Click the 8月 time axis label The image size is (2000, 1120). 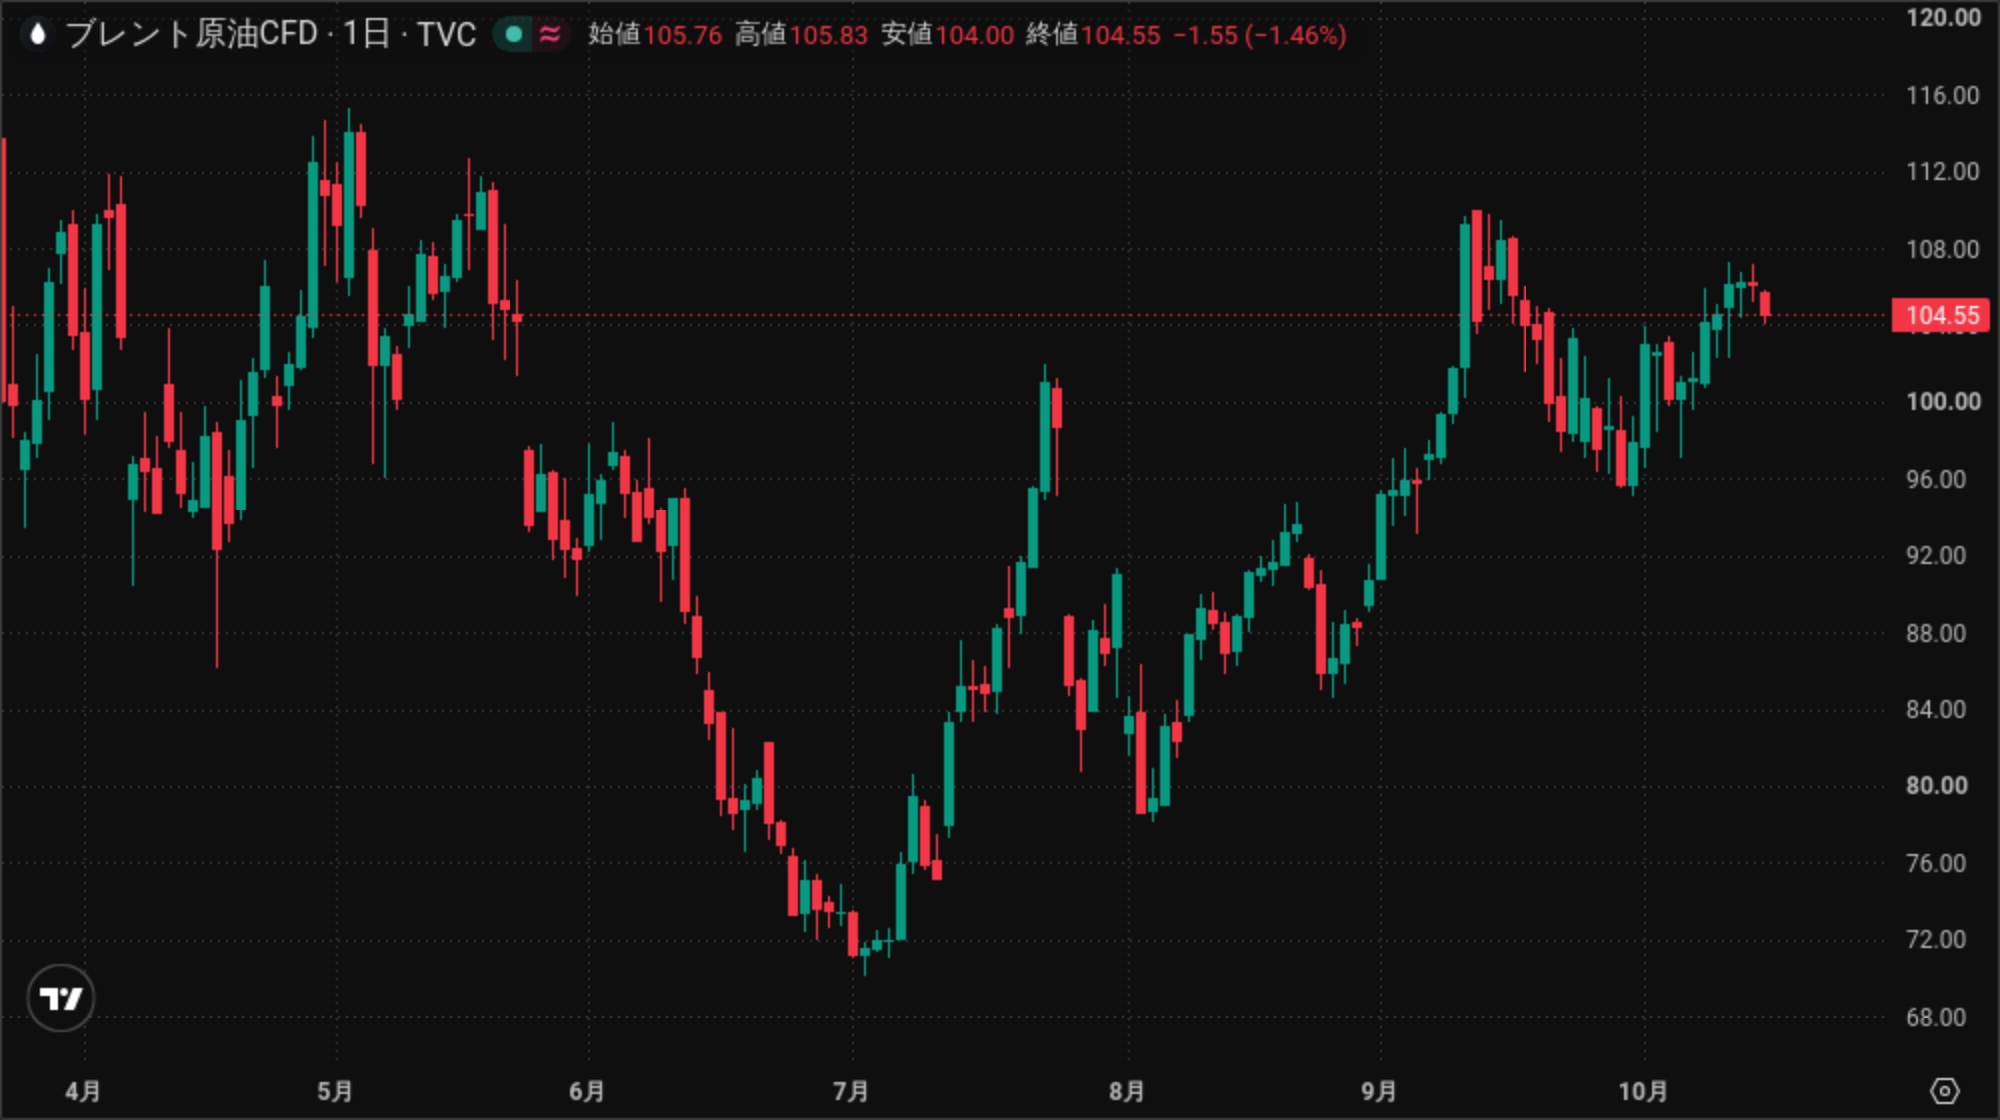click(x=1127, y=1091)
